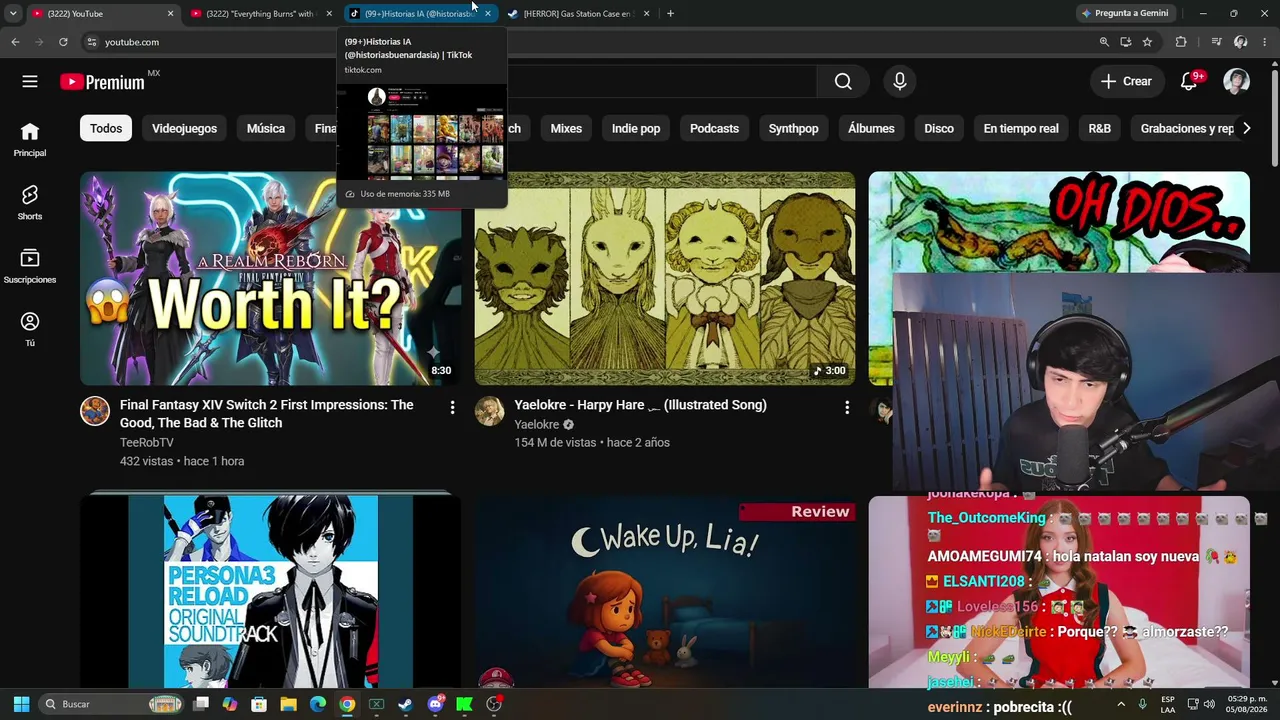Go back with the browser back arrow
The width and height of the screenshot is (1280, 720).
coord(15,42)
